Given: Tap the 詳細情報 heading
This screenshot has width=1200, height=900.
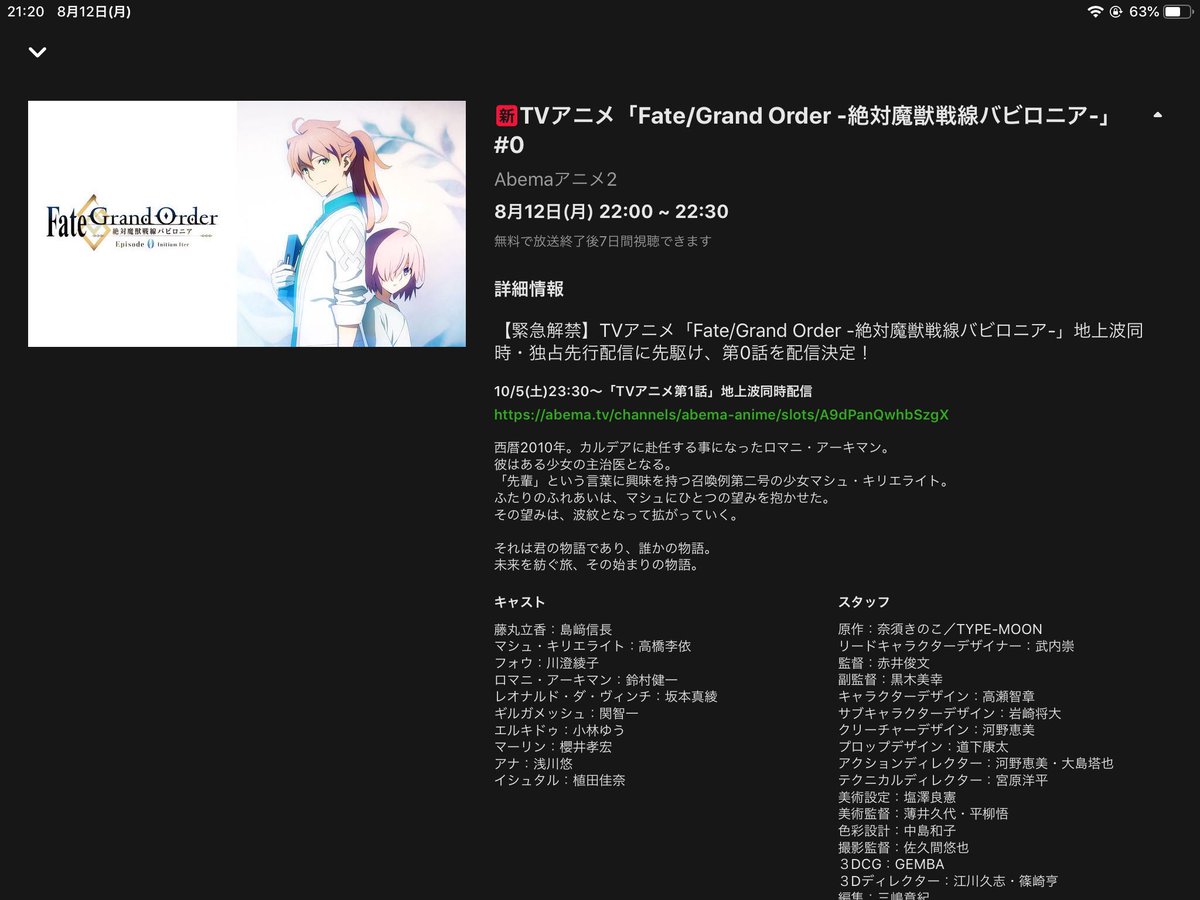Looking at the screenshot, I should 529,289.
